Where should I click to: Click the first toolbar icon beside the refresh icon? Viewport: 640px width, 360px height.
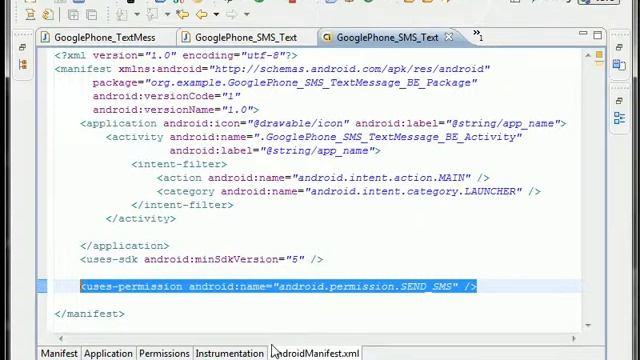pos(30,15)
